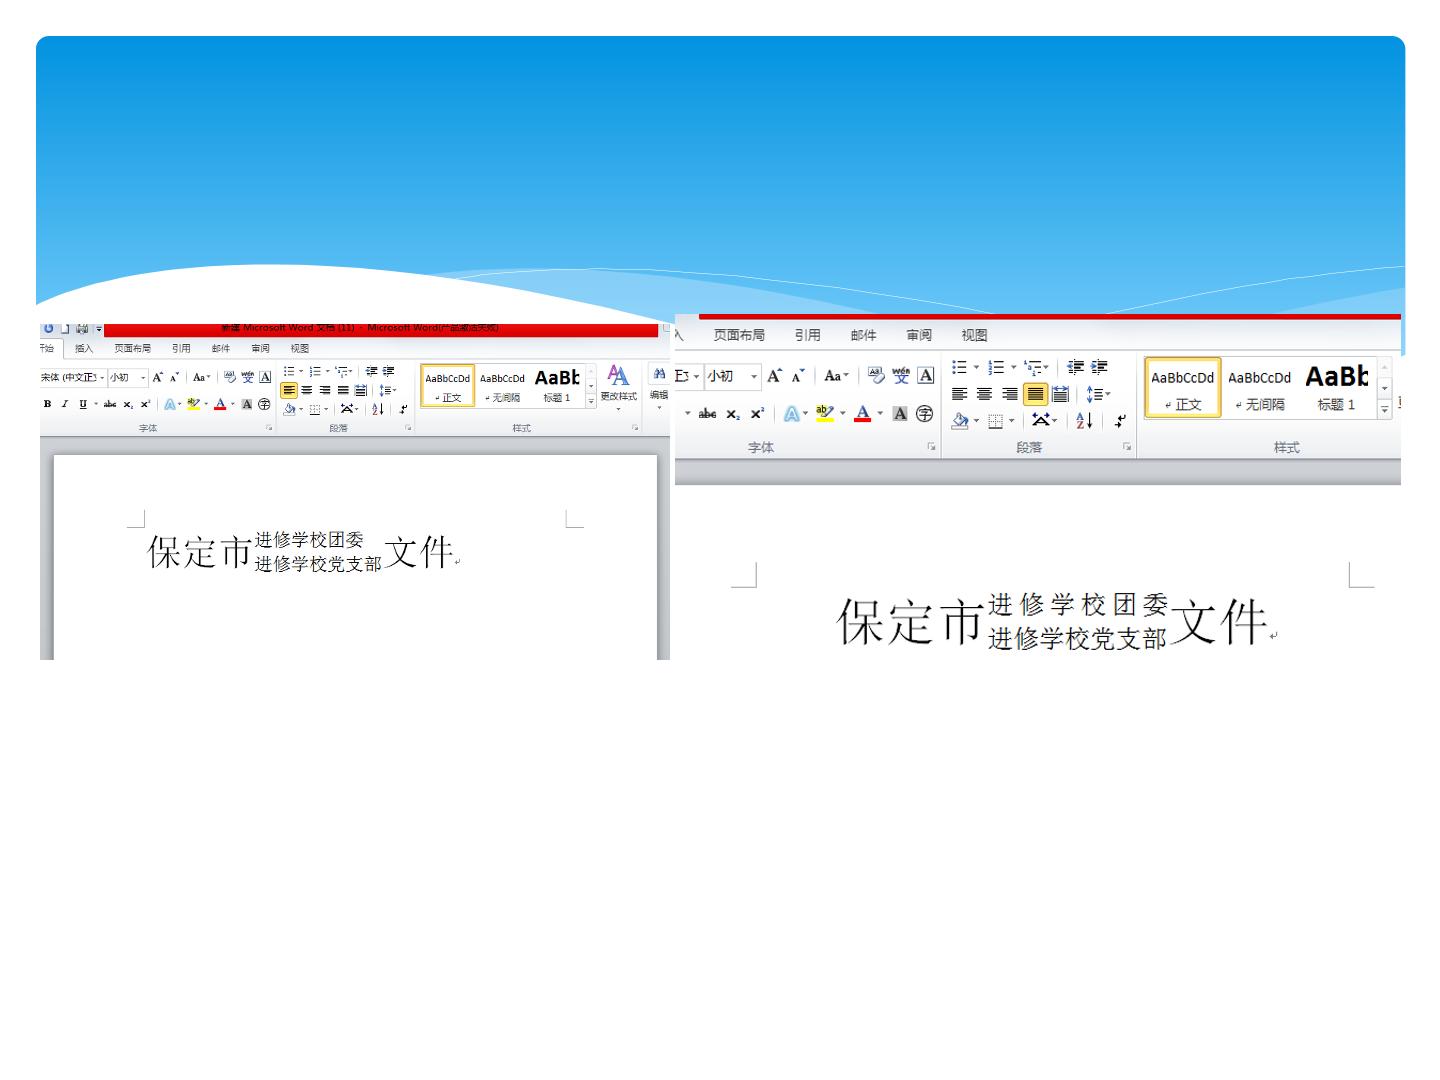Click the highlighted Justify alignment button
The image size is (1440, 1080).
click(x=1035, y=394)
